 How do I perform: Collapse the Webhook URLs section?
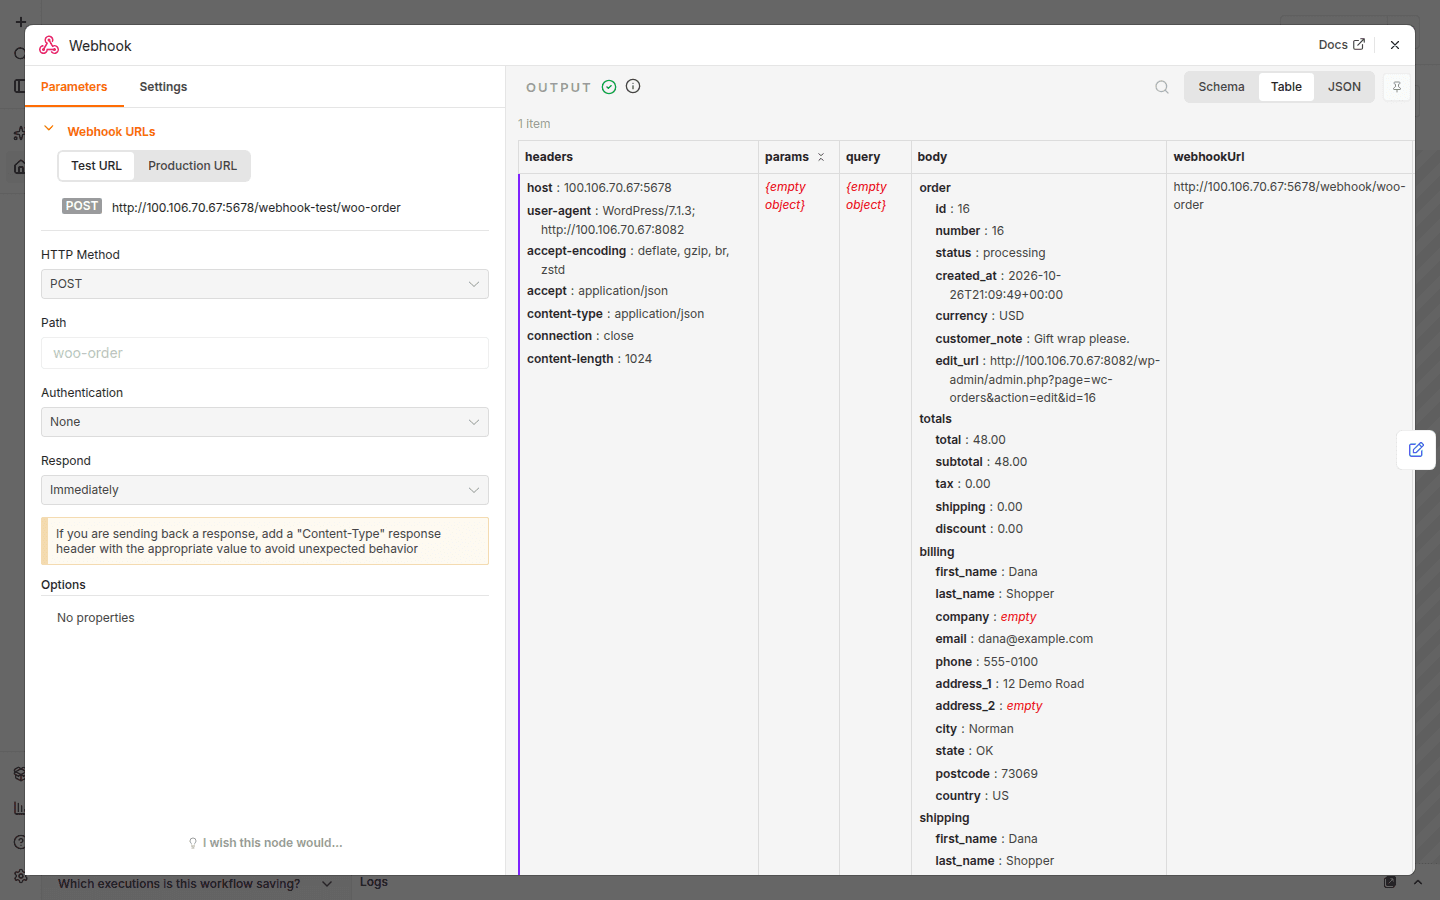(49, 129)
